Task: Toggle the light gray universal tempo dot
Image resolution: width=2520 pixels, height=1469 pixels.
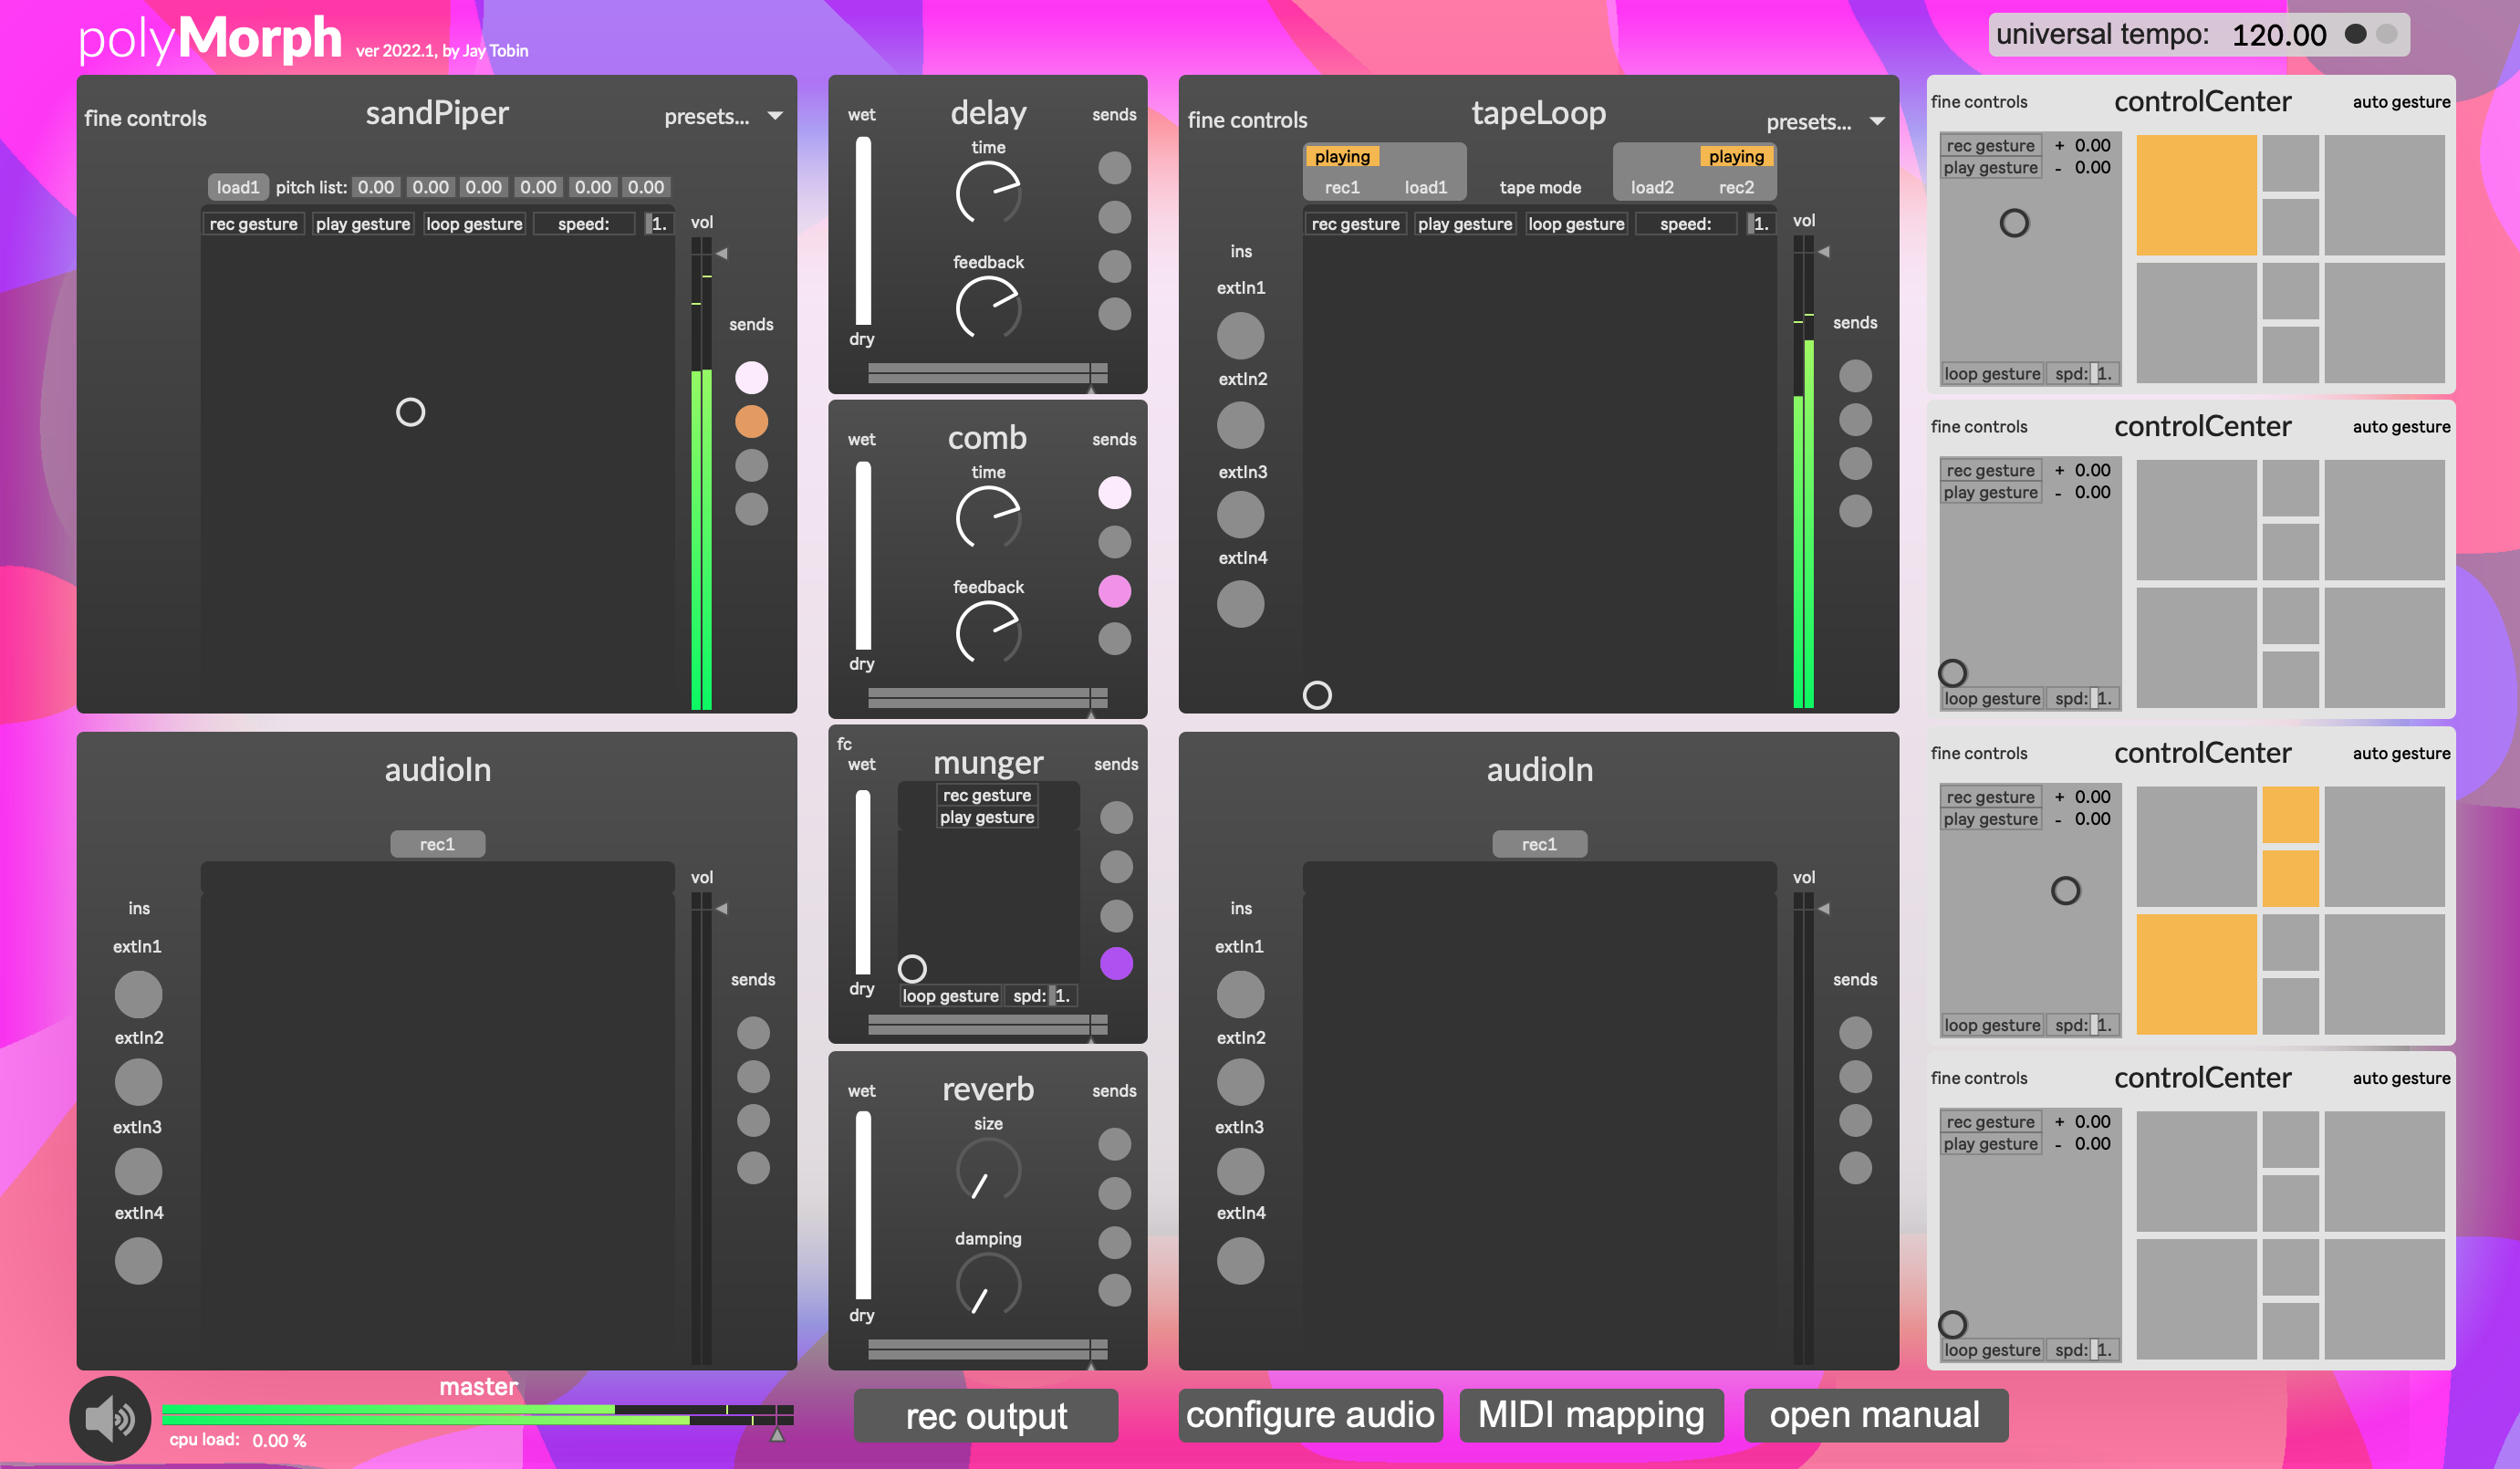Action: [x=2387, y=34]
